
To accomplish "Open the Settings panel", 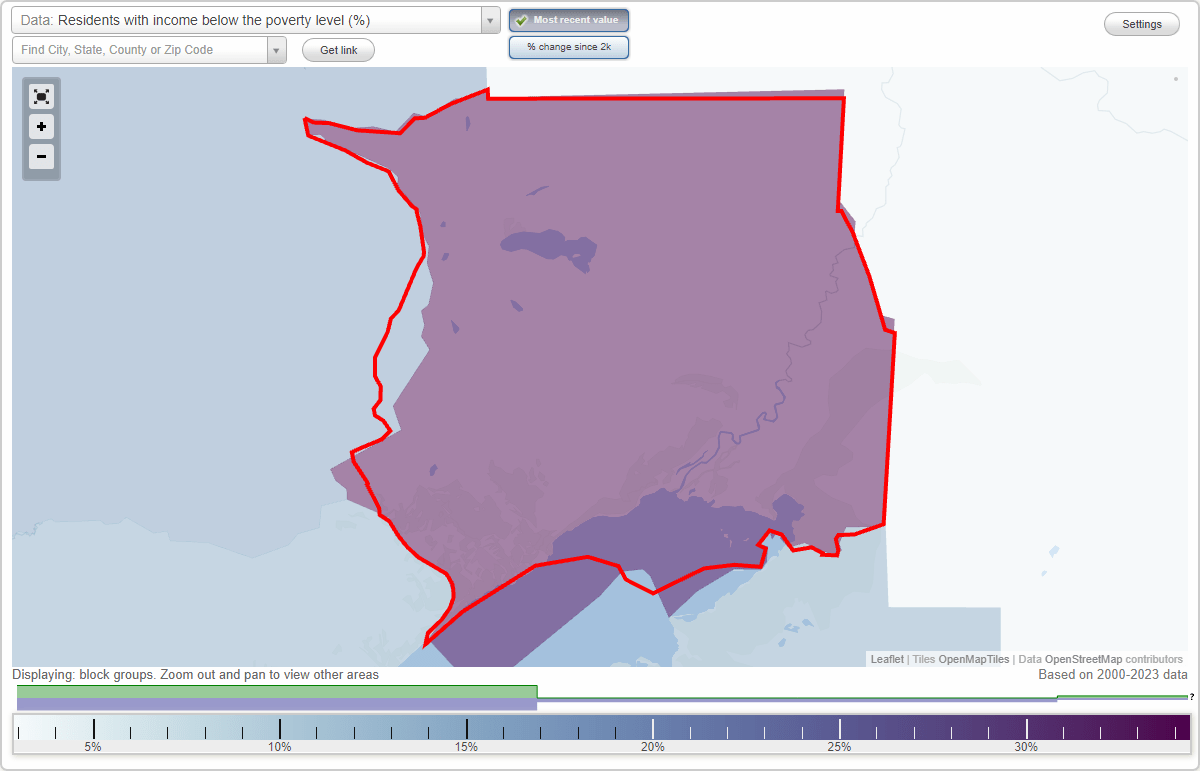I will click(x=1141, y=23).
